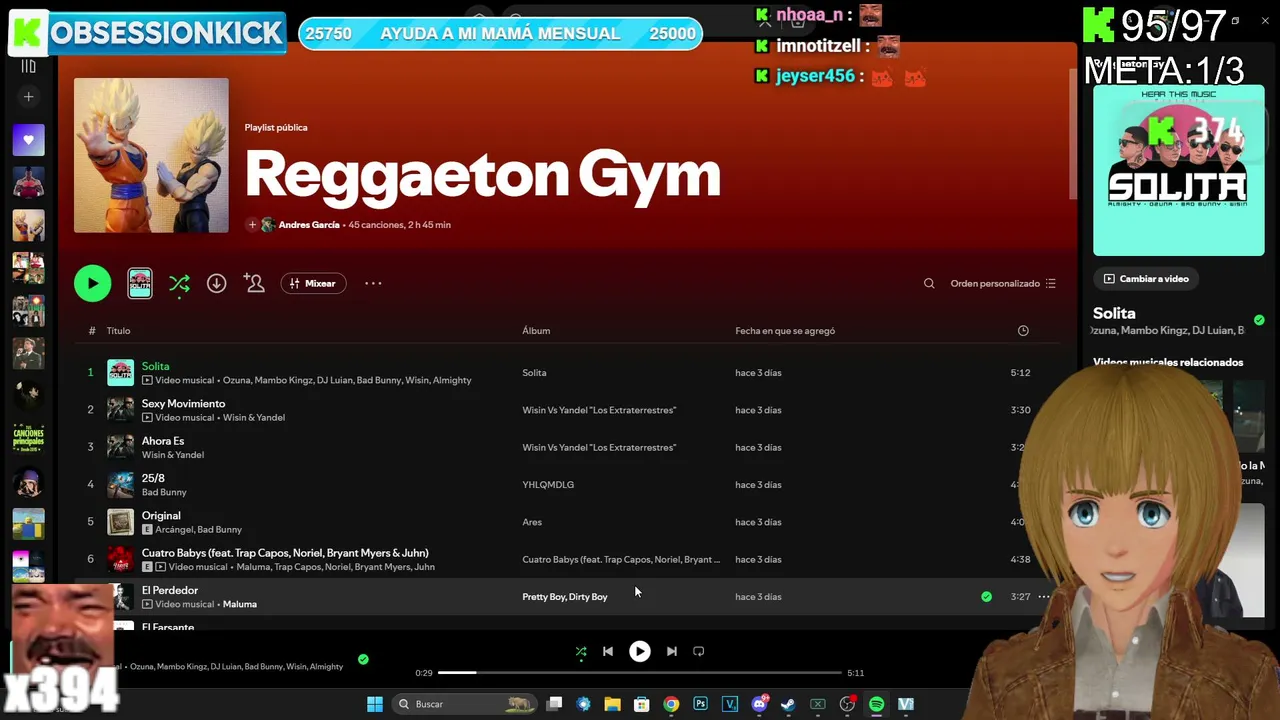Open more options for the El Perdedor row
Screen dimensions: 1280x720
1044,597
